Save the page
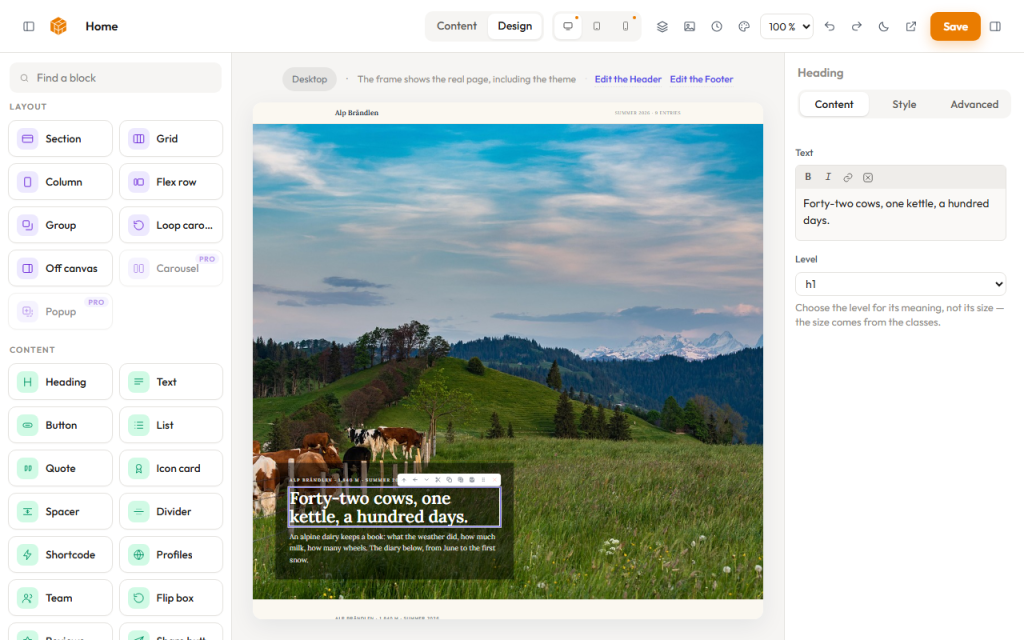The height and width of the screenshot is (640, 1024). tap(955, 27)
